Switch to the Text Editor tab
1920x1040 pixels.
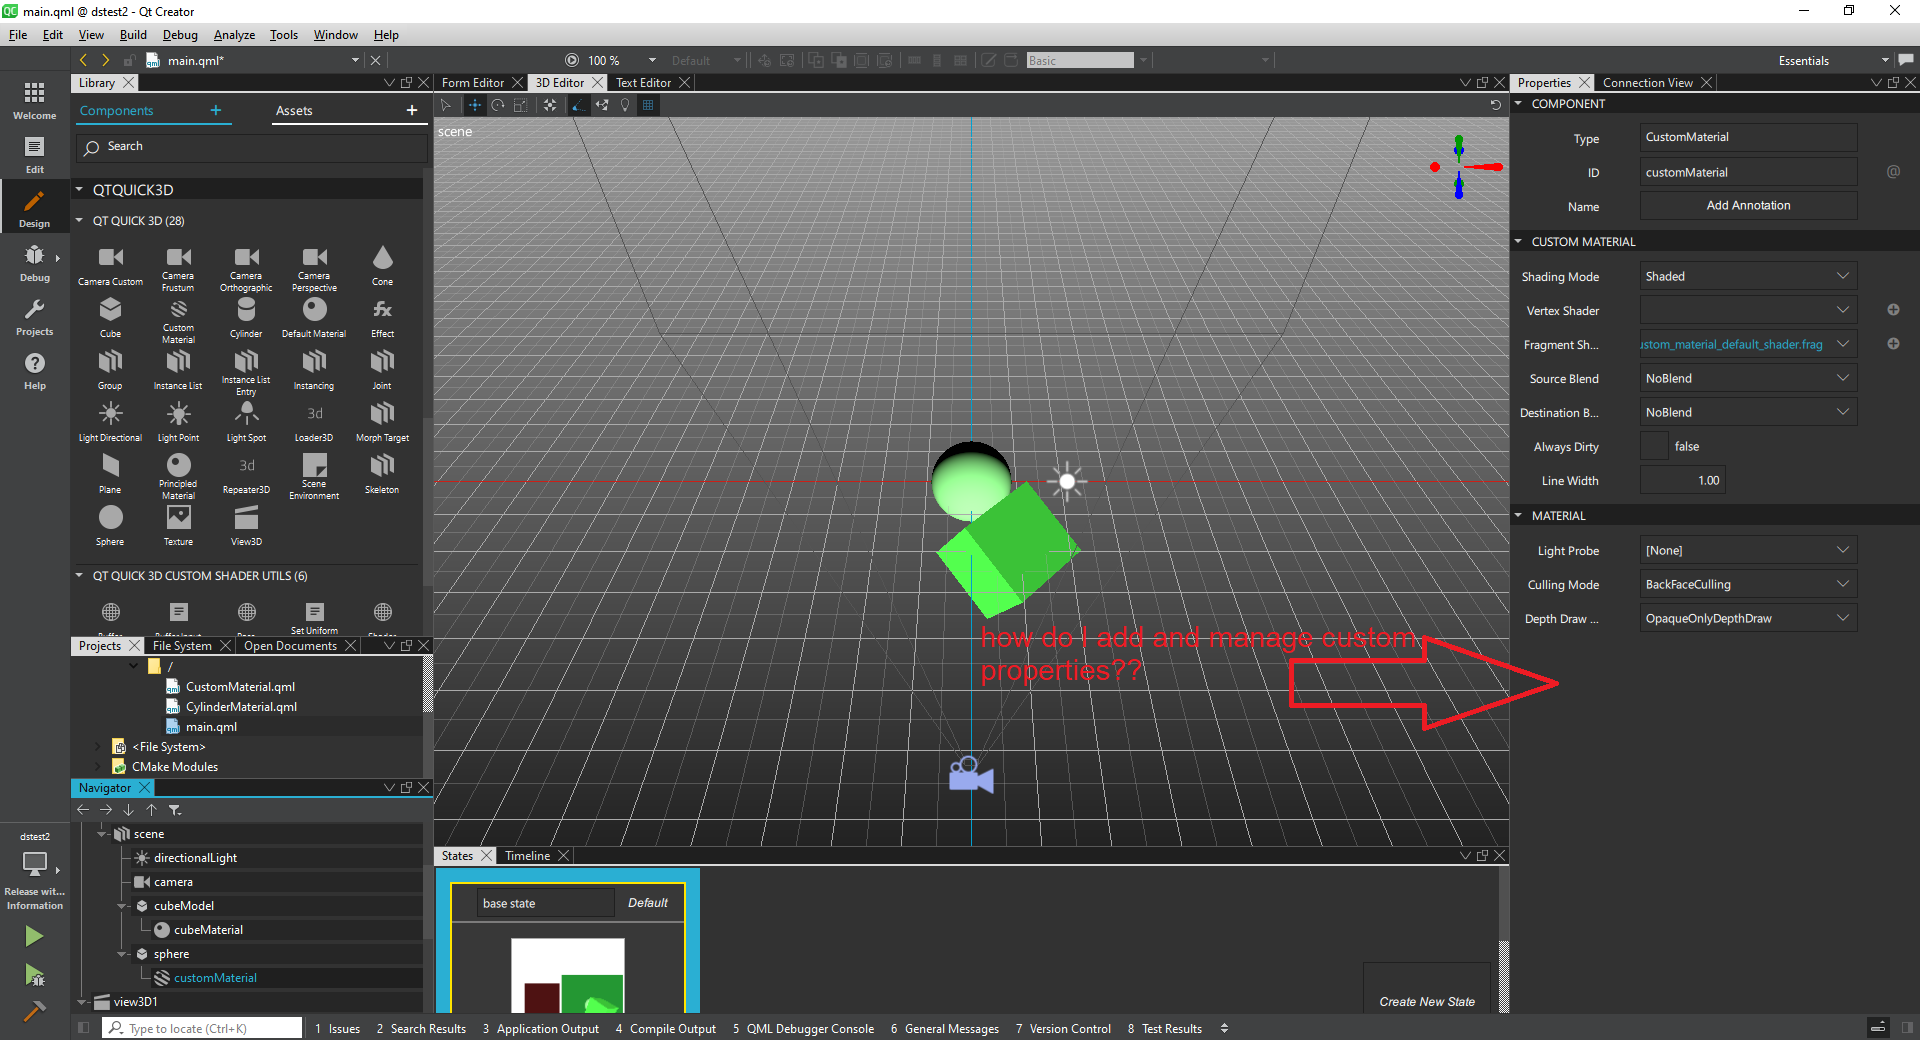tap(643, 83)
